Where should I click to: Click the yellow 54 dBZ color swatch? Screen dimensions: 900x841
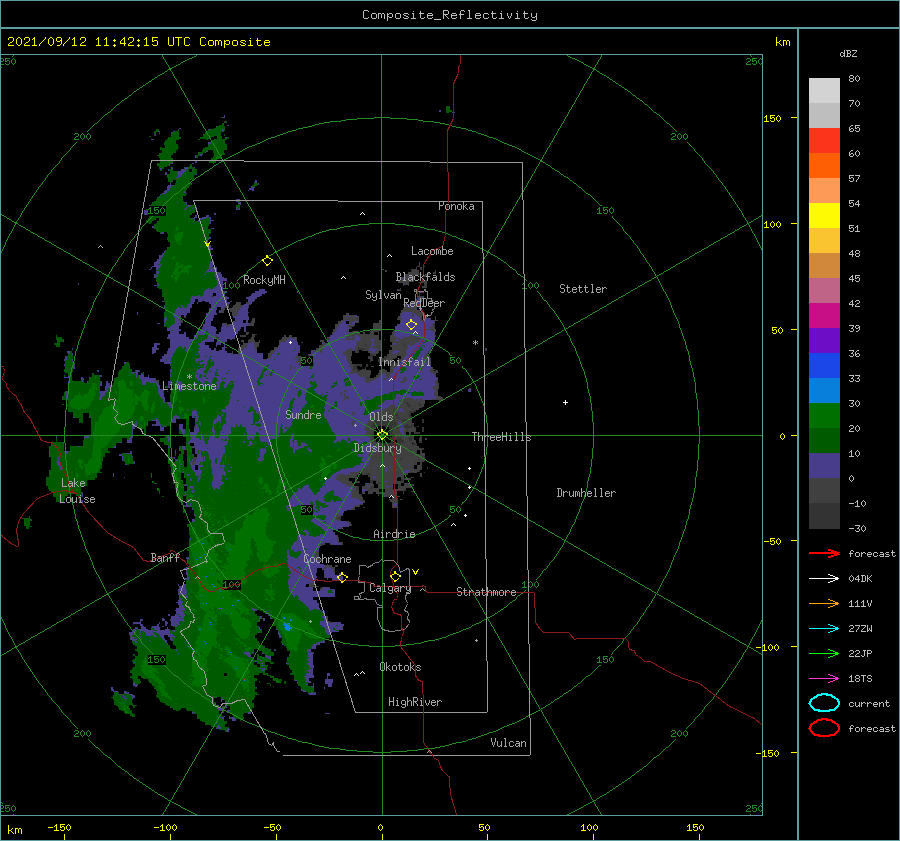coord(824,216)
